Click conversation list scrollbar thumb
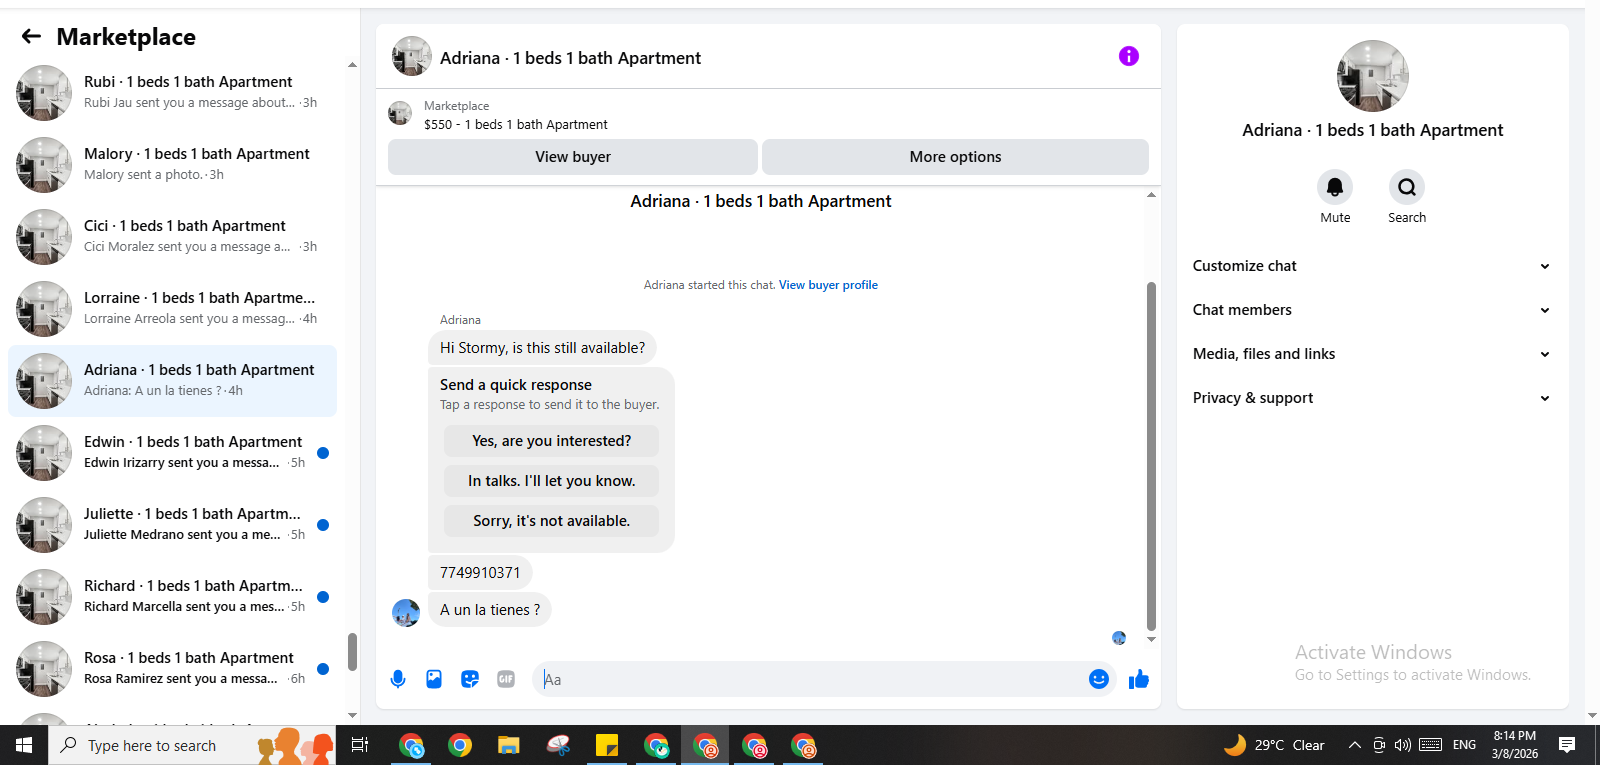Viewport: 1600px width, 765px height. pos(352,652)
